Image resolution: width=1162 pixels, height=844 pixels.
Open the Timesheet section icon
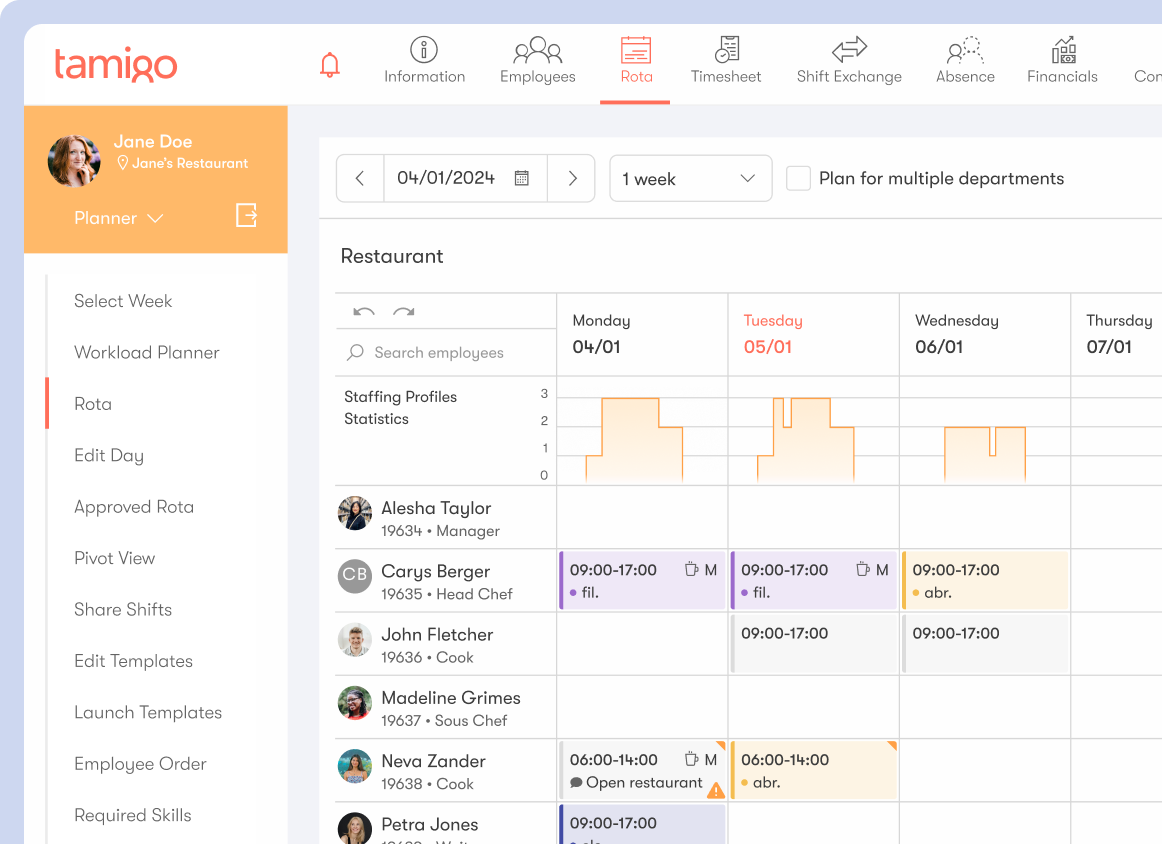(x=726, y=49)
